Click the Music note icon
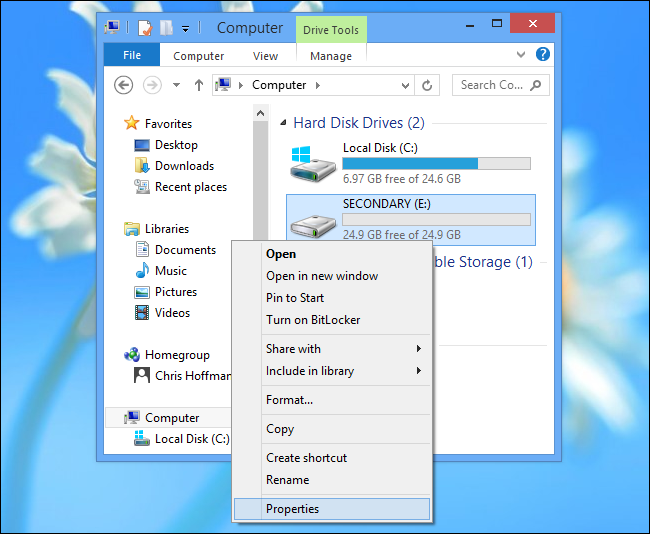 pyautogui.click(x=142, y=270)
